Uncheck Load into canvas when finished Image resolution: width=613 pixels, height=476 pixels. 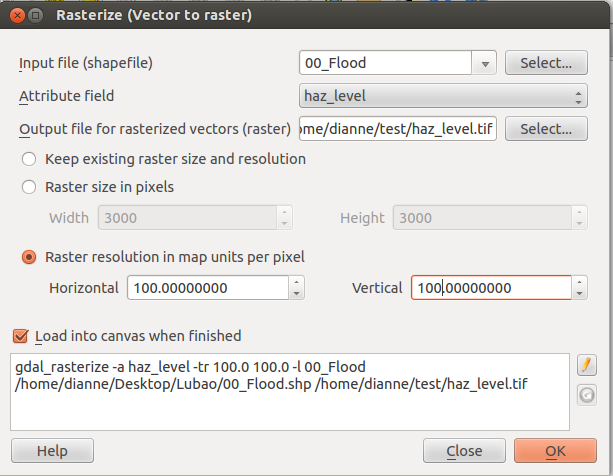(x=20, y=336)
